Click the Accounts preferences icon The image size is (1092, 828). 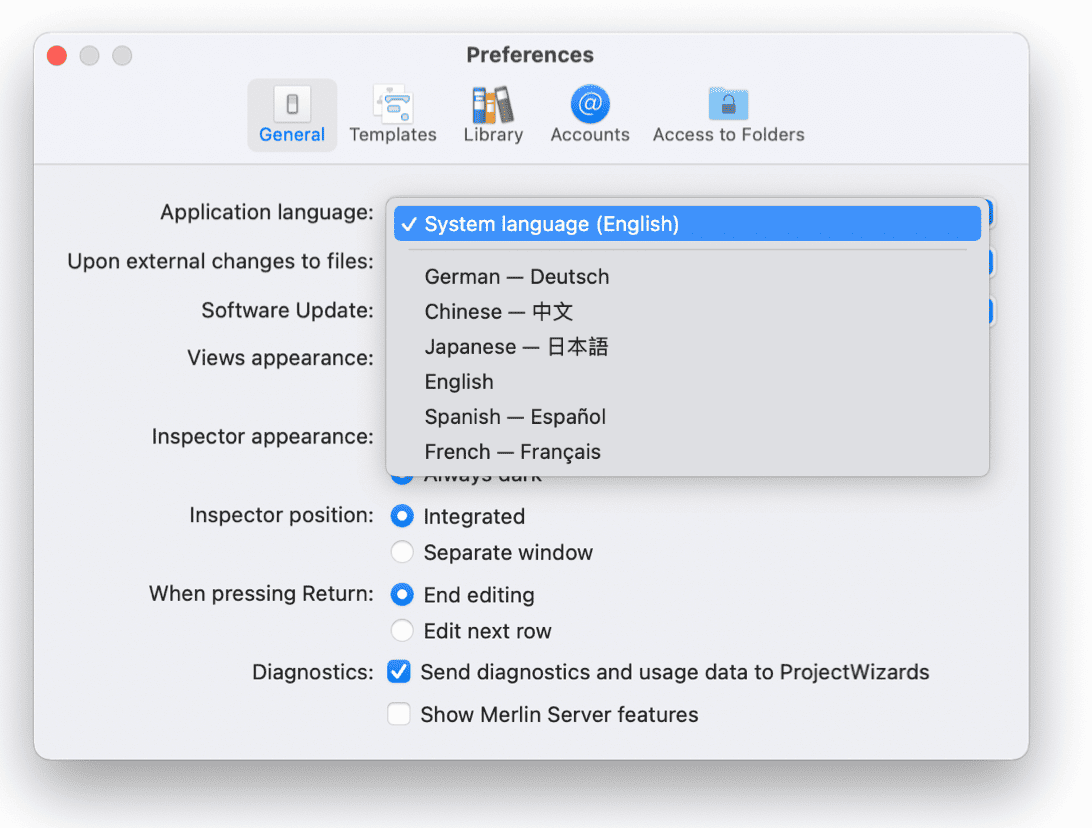[589, 113]
